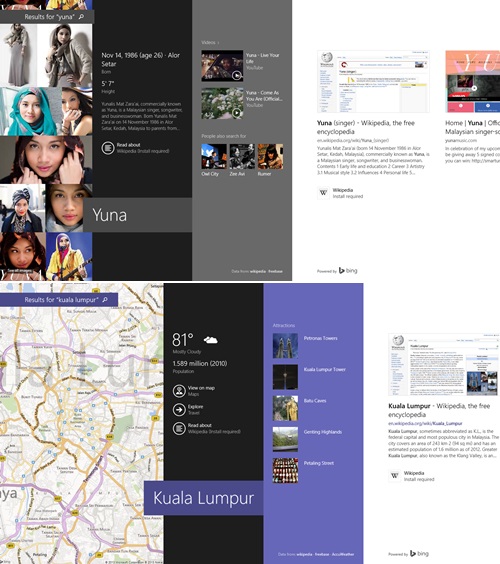Open the Batu Caves attraction thumbnail
The height and width of the screenshot is (564, 500).
tap(285, 408)
